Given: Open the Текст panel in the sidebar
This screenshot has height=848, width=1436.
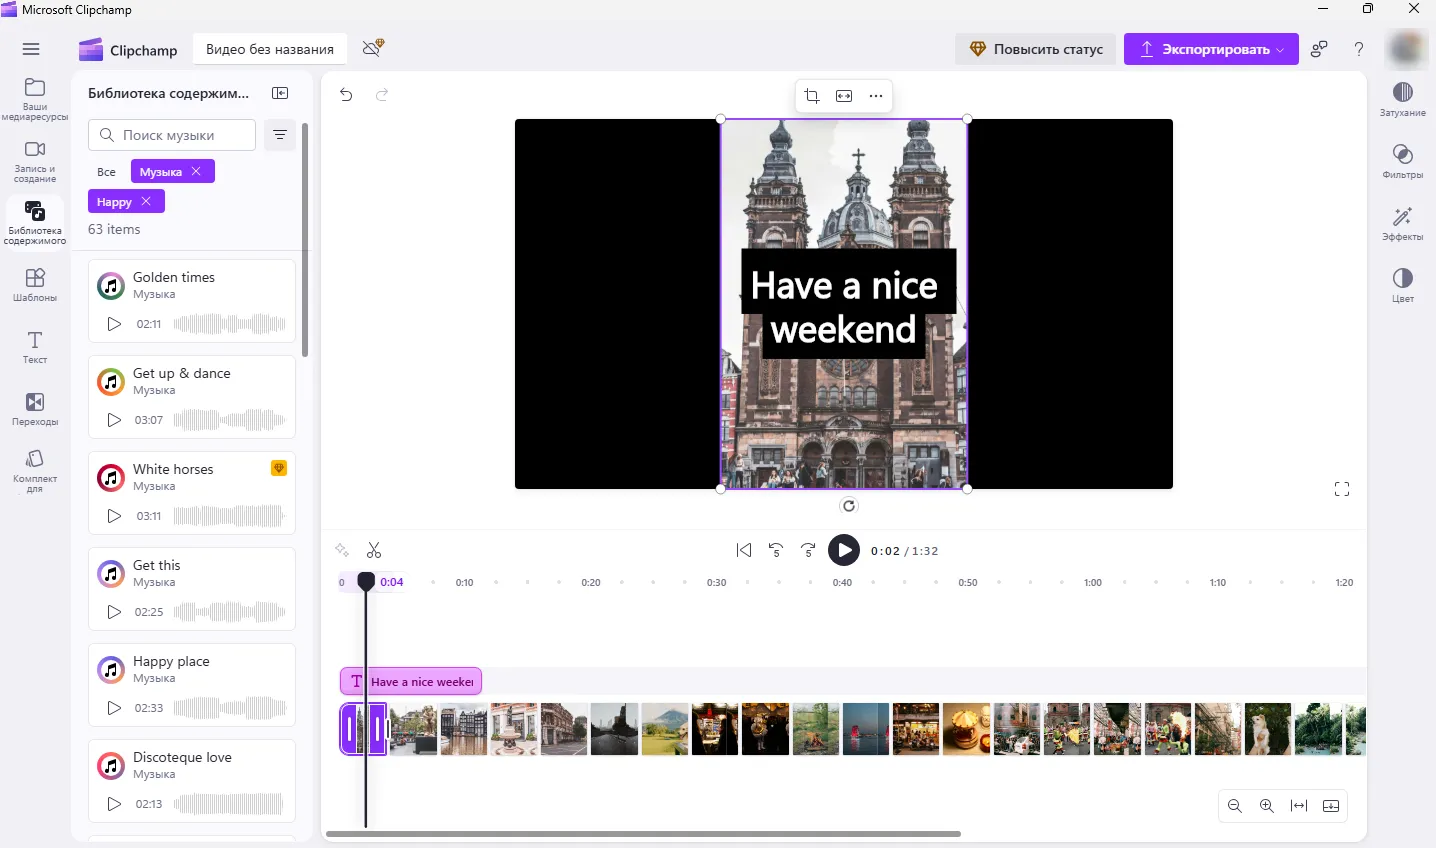Looking at the screenshot, I should click(x=34, y=347).
